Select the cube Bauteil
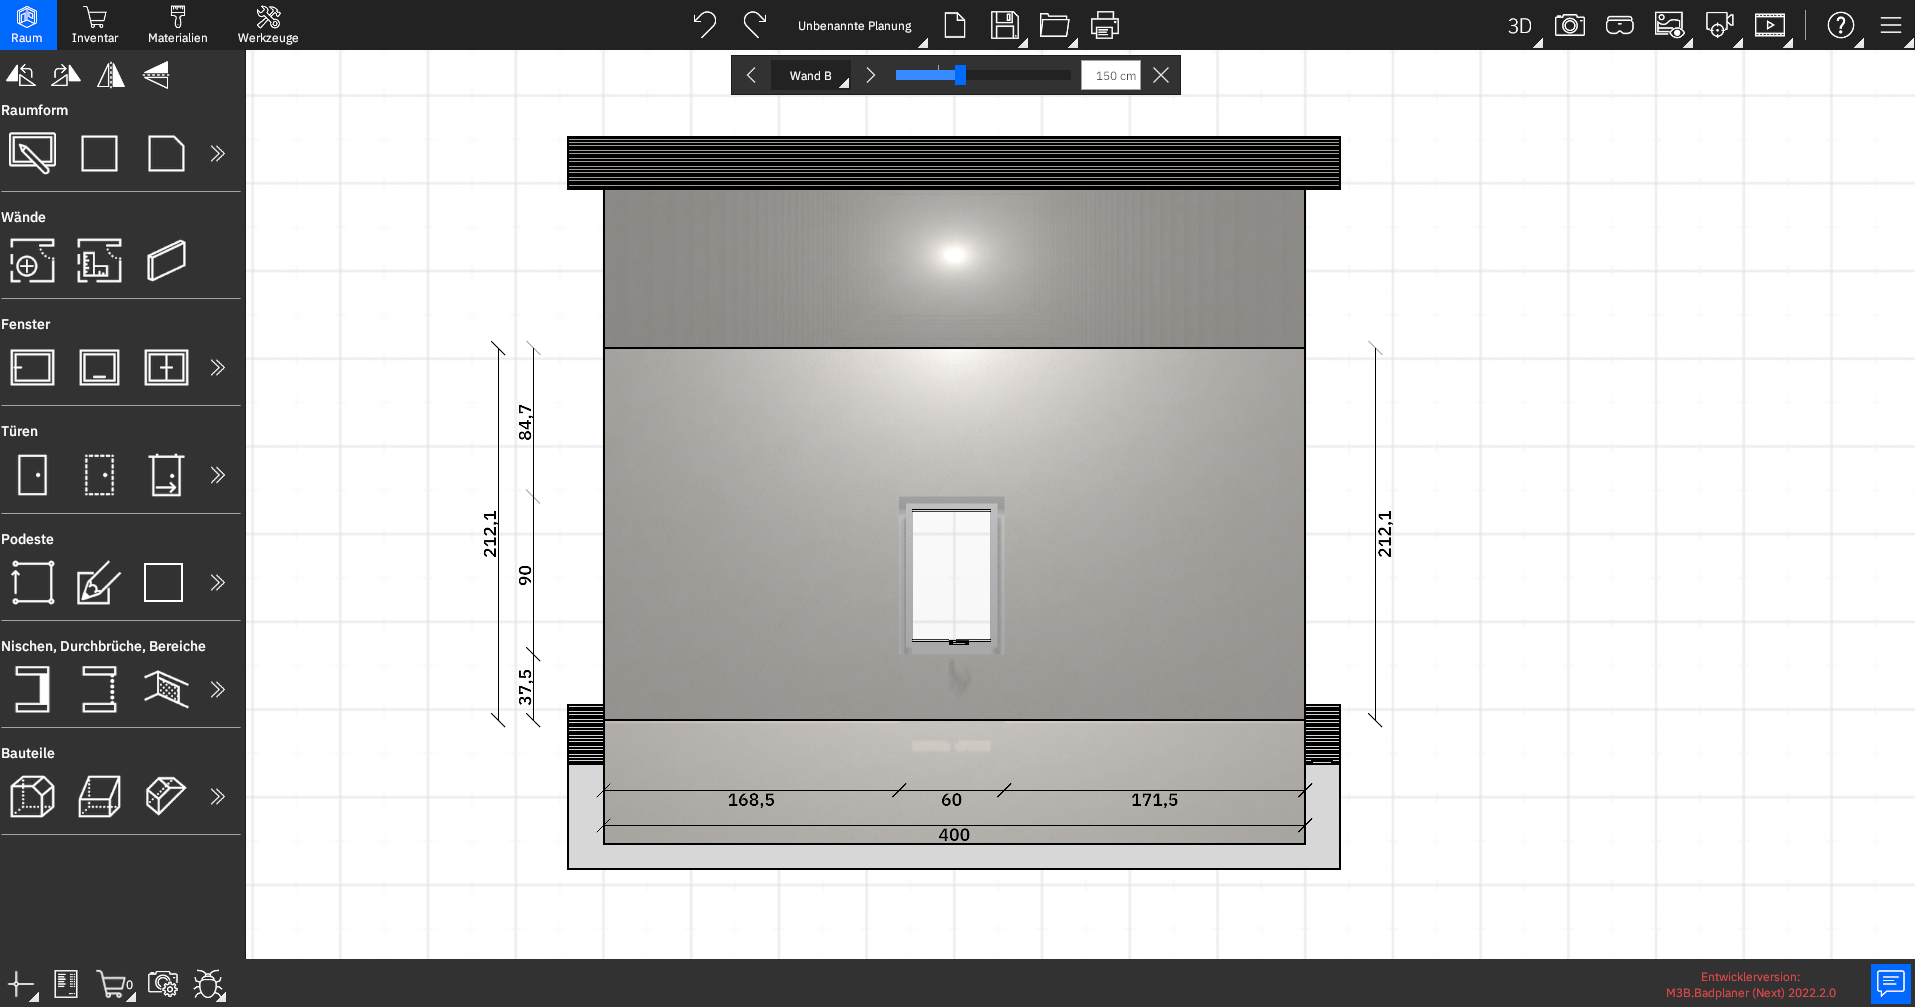The width and height of the screenshot is (1915, 1007). coord(32,797)
